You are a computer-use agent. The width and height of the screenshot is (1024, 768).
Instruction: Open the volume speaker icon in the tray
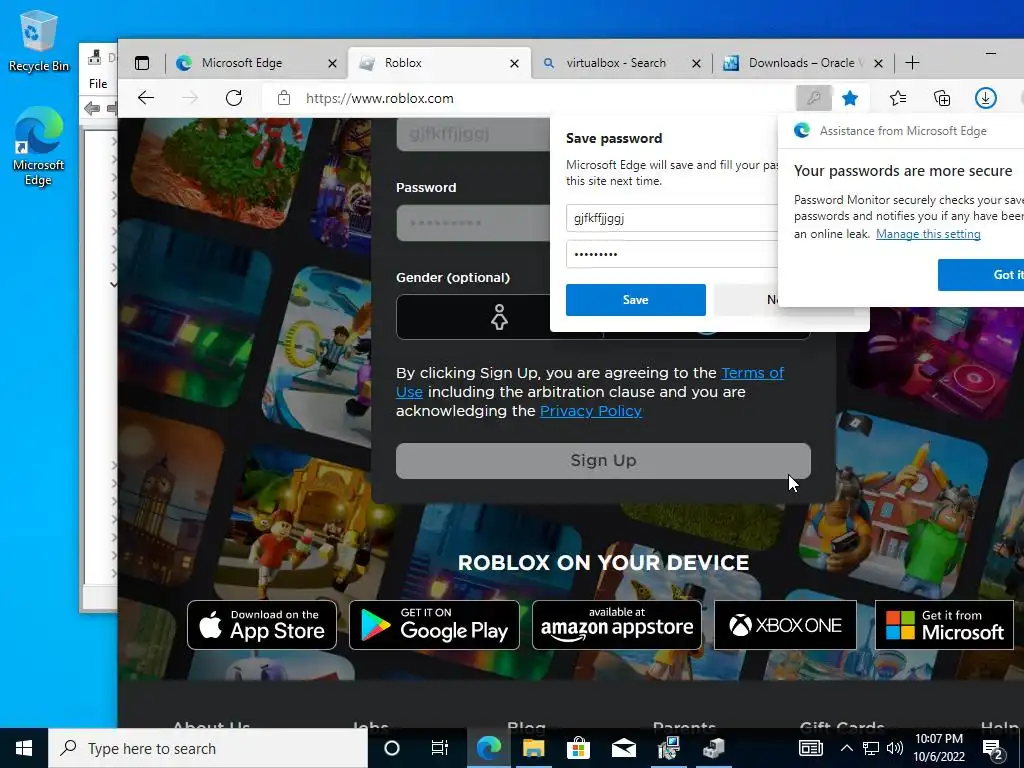pos(895,748)
